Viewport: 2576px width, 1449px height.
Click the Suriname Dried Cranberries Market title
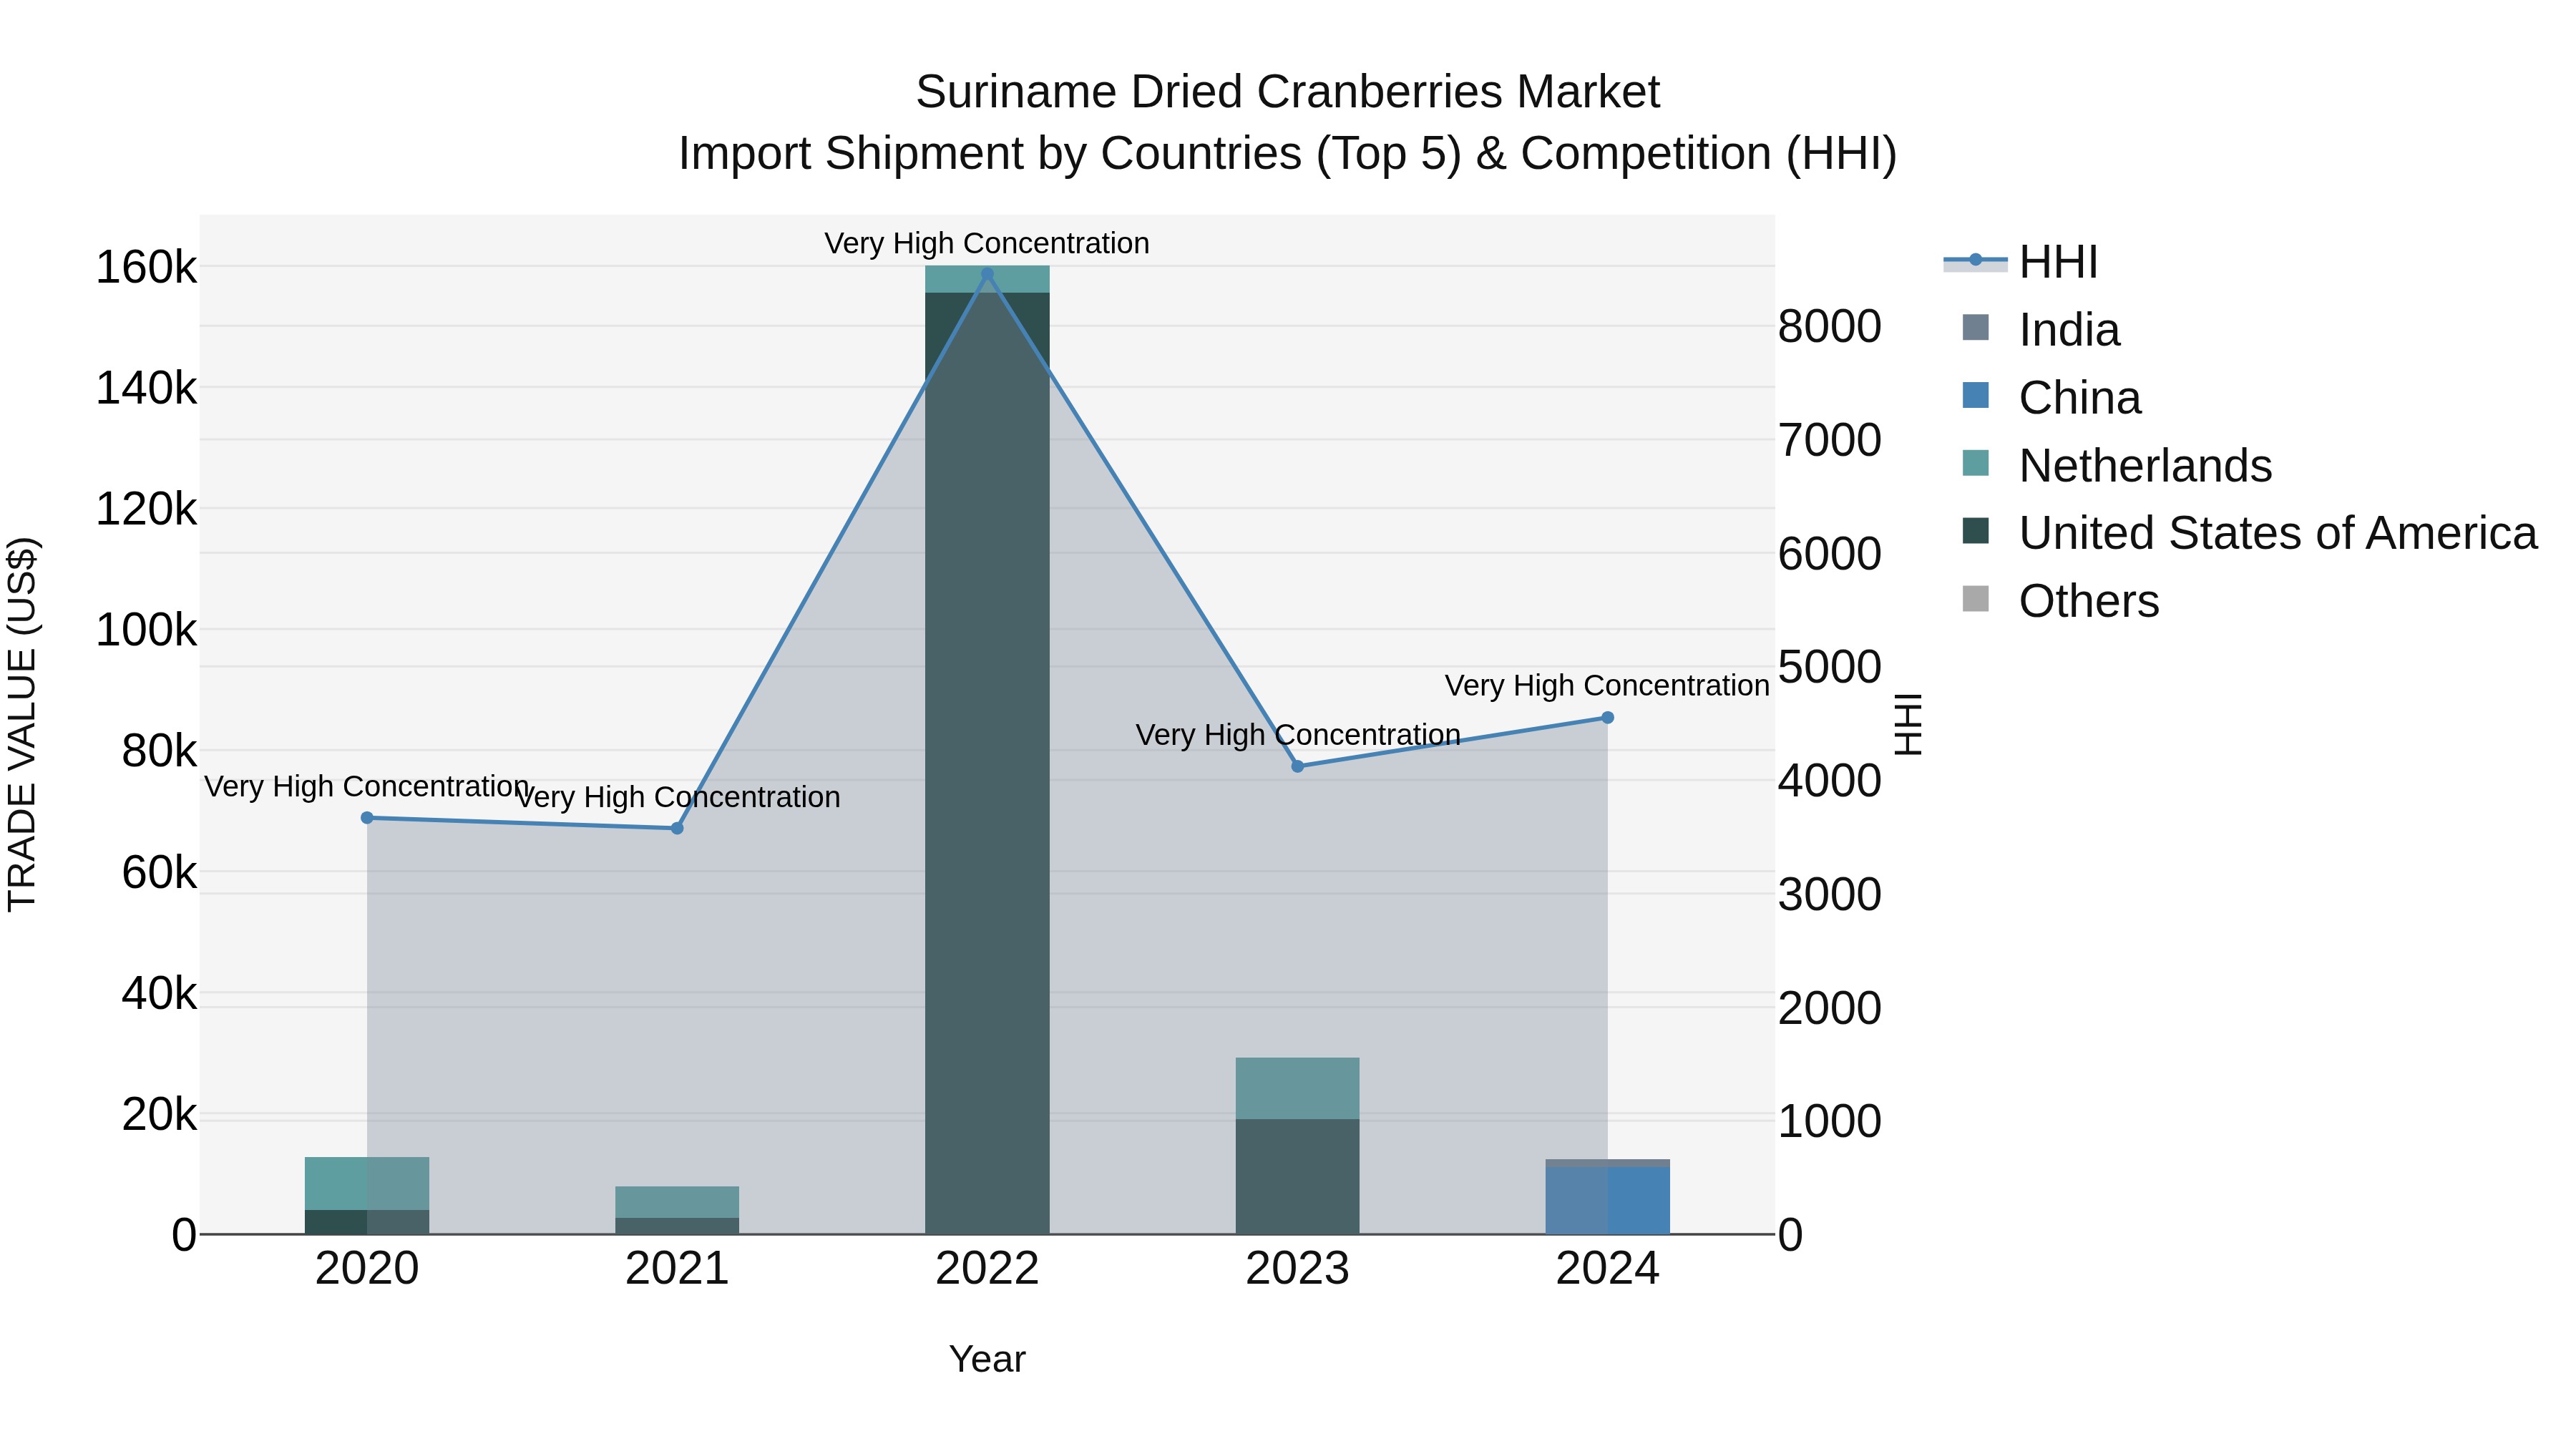click(x=1288, y=92)
